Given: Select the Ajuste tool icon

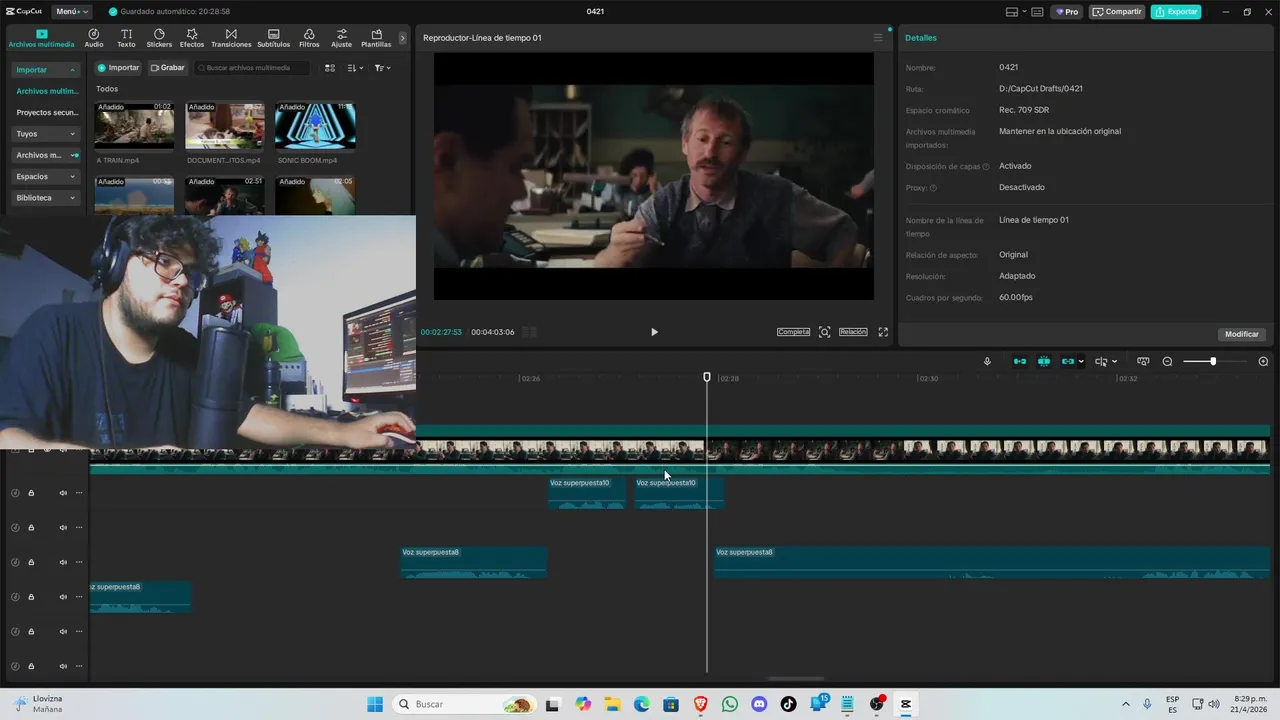Looking at the screenshot, I should tap(342, 38).
